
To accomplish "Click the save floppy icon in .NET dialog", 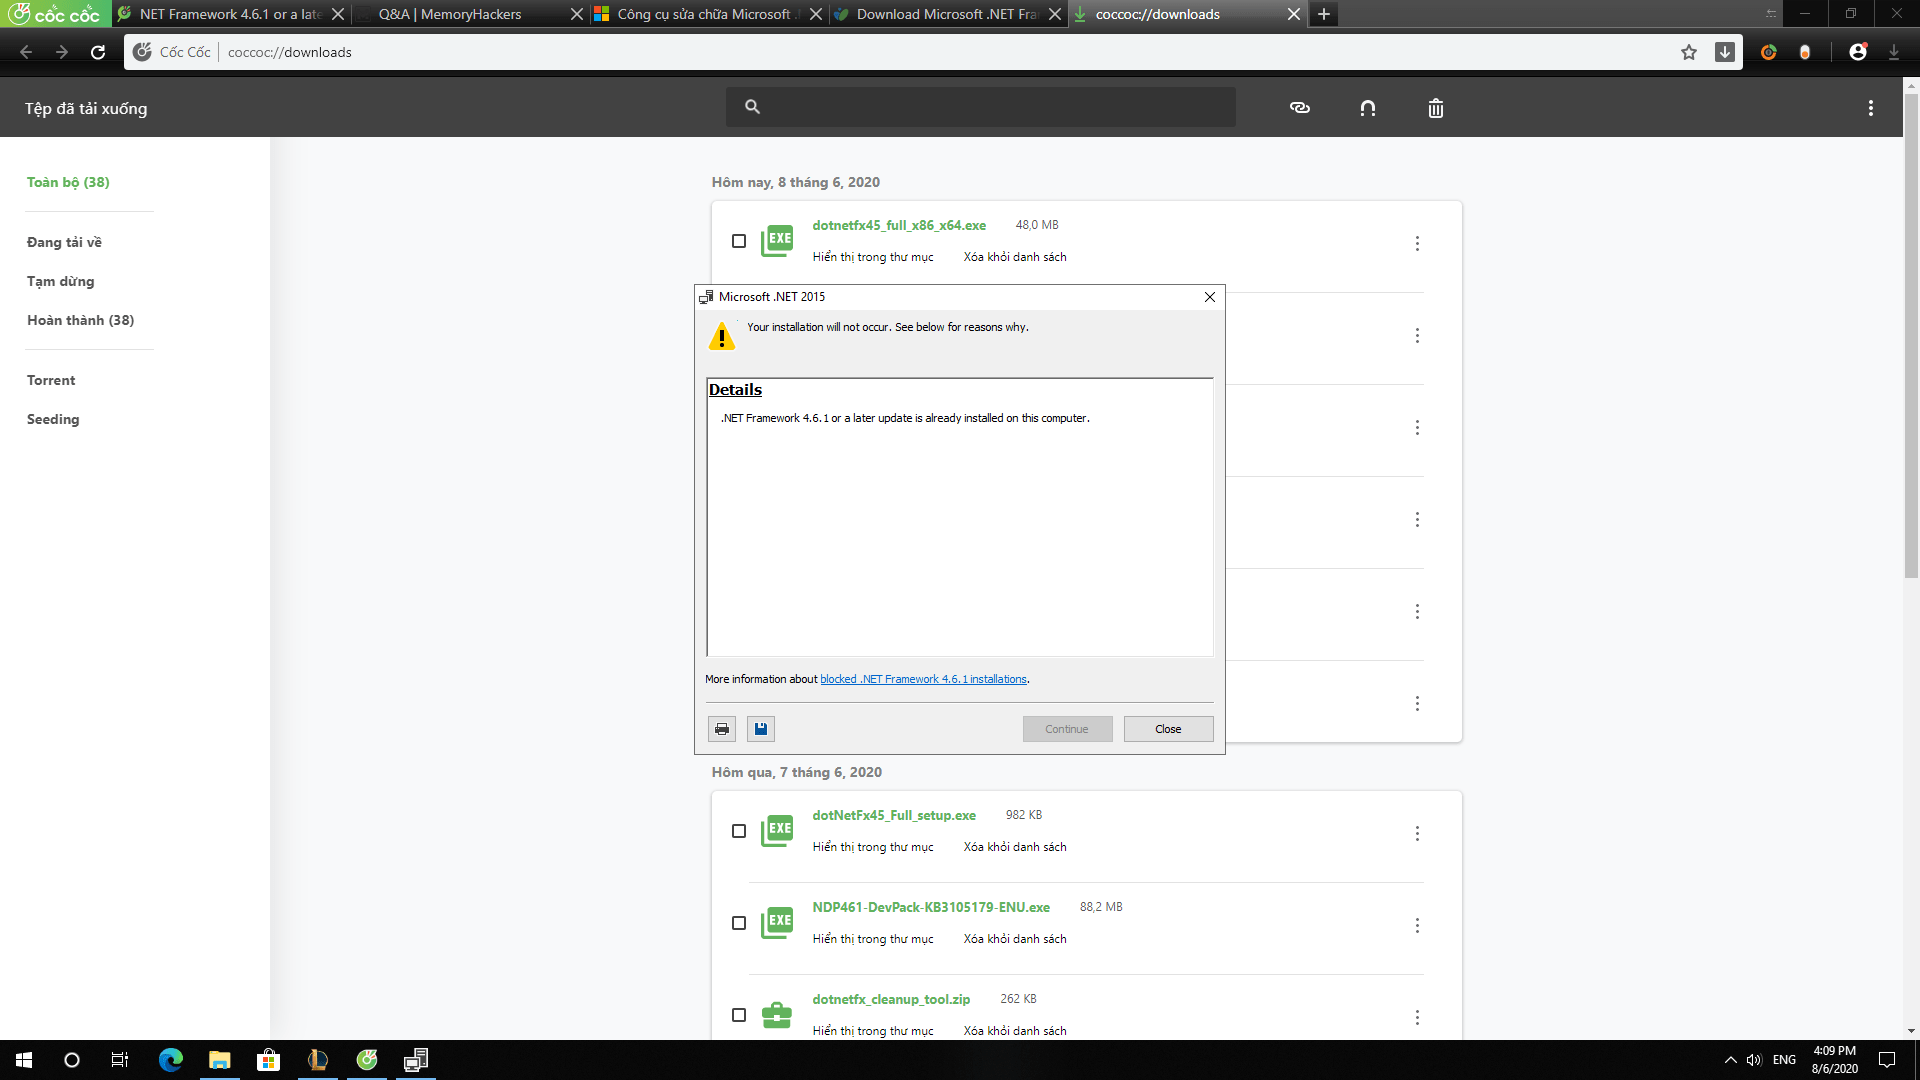I will click(761, 729).
